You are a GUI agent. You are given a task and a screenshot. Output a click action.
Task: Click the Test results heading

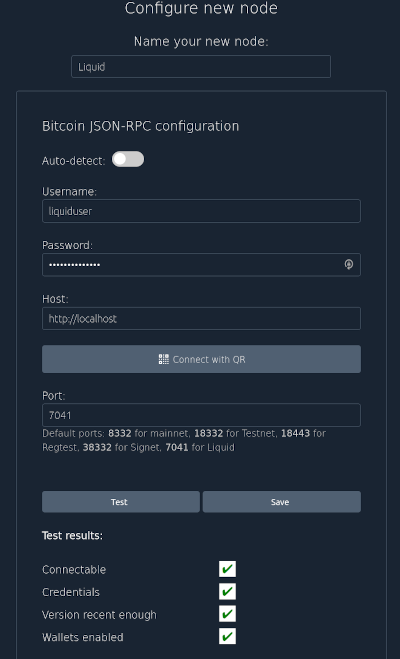[x=72, y=536]
